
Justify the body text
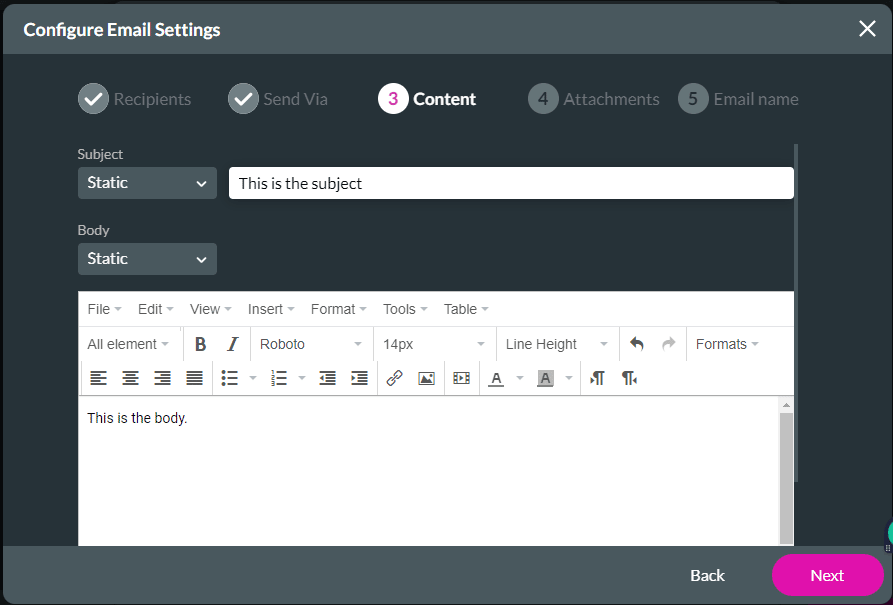pyautogui.click(x=194, y=378)
